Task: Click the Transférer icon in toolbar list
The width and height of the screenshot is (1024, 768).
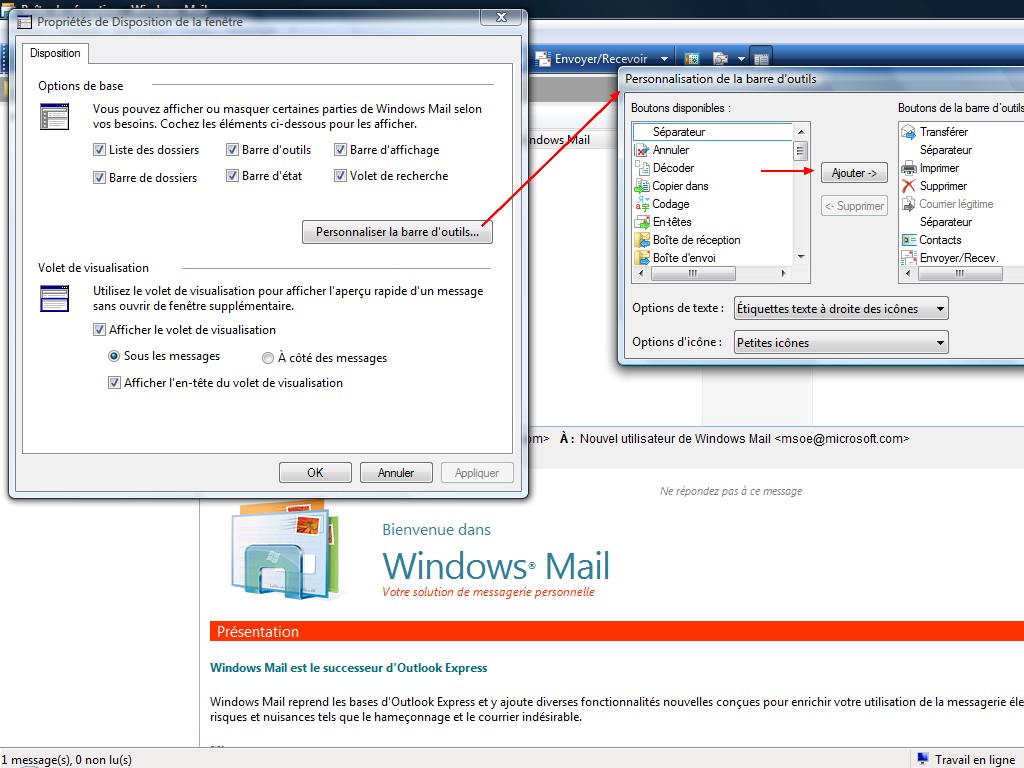Action: click(908, 132)
